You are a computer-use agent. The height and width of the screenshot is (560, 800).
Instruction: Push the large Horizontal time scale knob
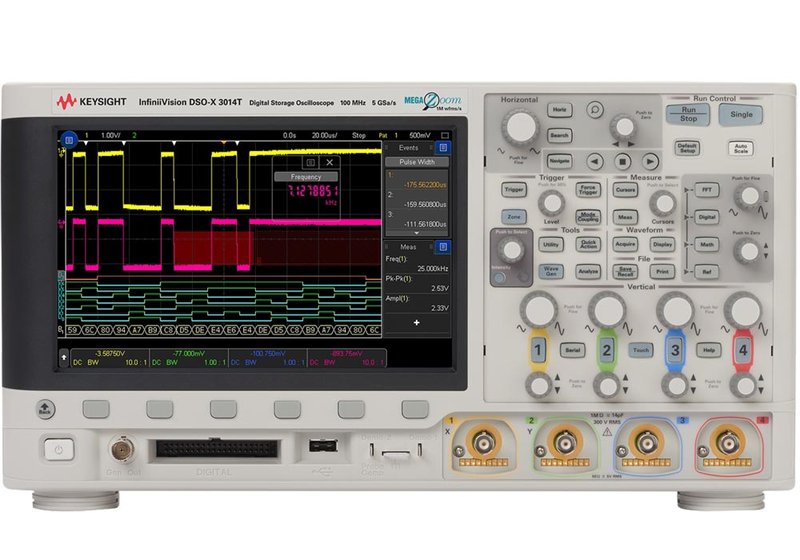(x=520, y=127)
